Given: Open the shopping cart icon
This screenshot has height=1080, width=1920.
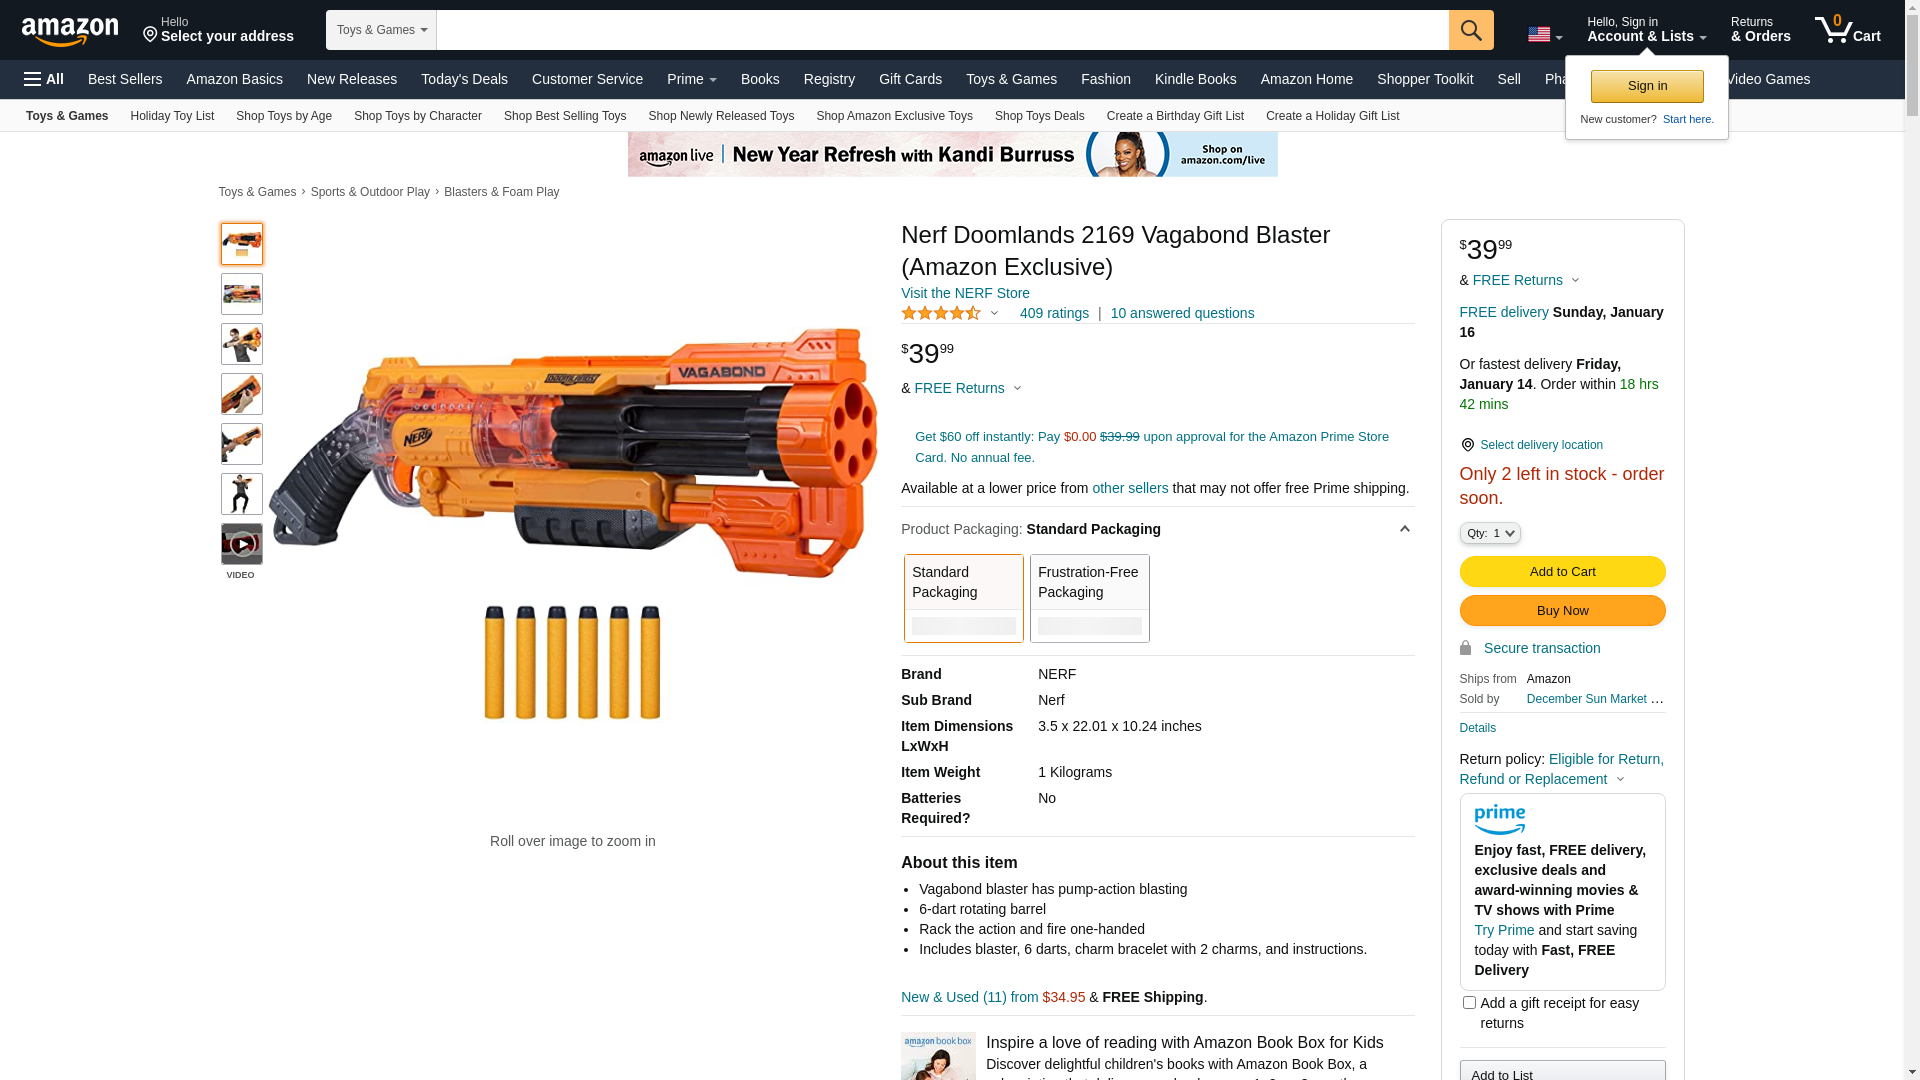Looking at the screenshot, I should click(1848, 30).
